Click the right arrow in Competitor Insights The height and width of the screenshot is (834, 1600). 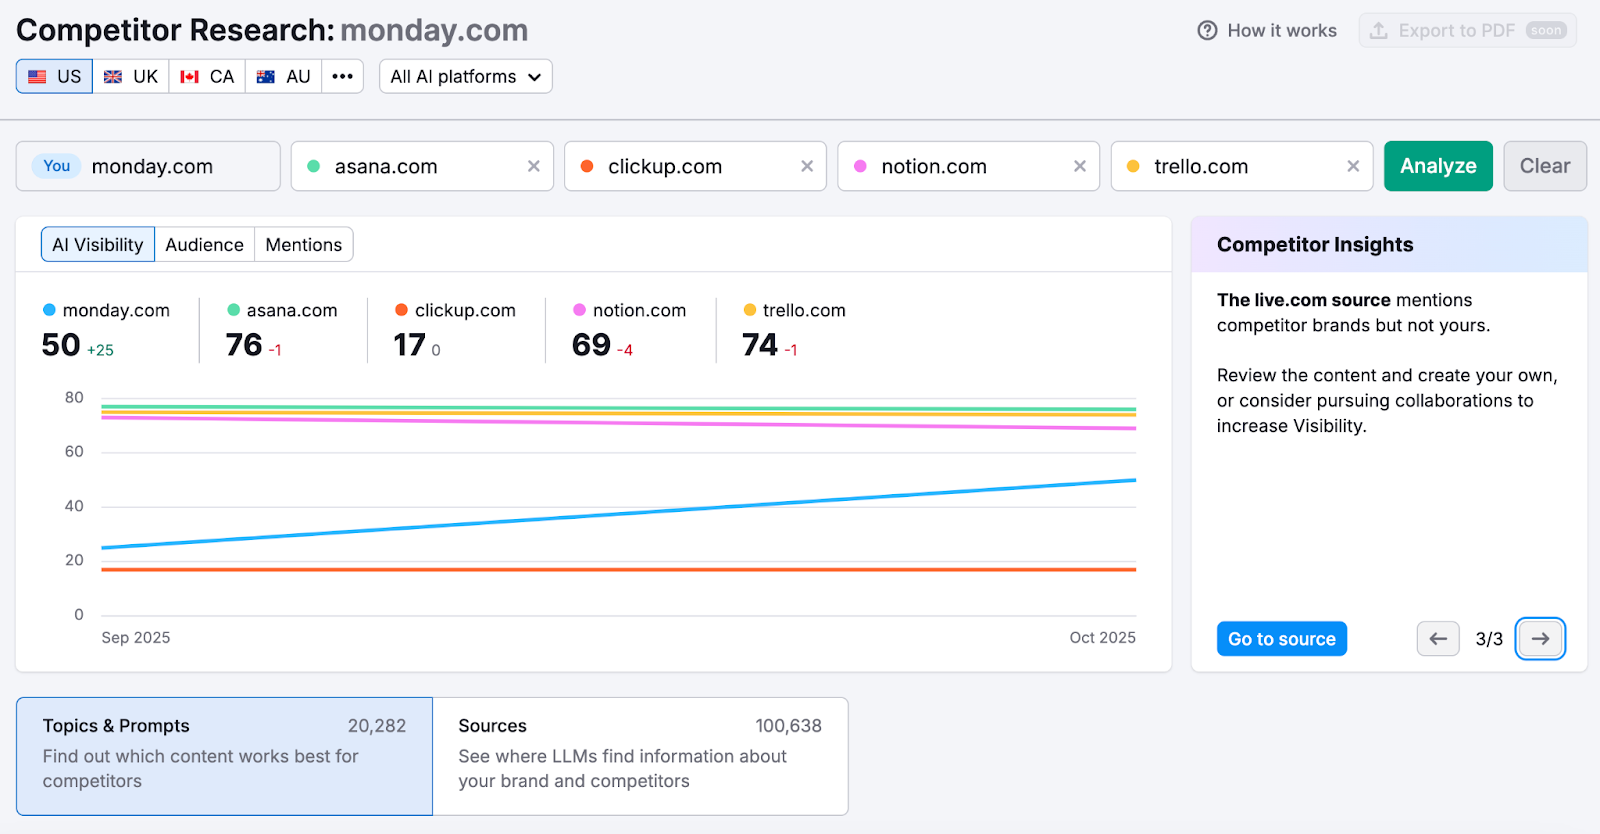[x=1540, y=638]
